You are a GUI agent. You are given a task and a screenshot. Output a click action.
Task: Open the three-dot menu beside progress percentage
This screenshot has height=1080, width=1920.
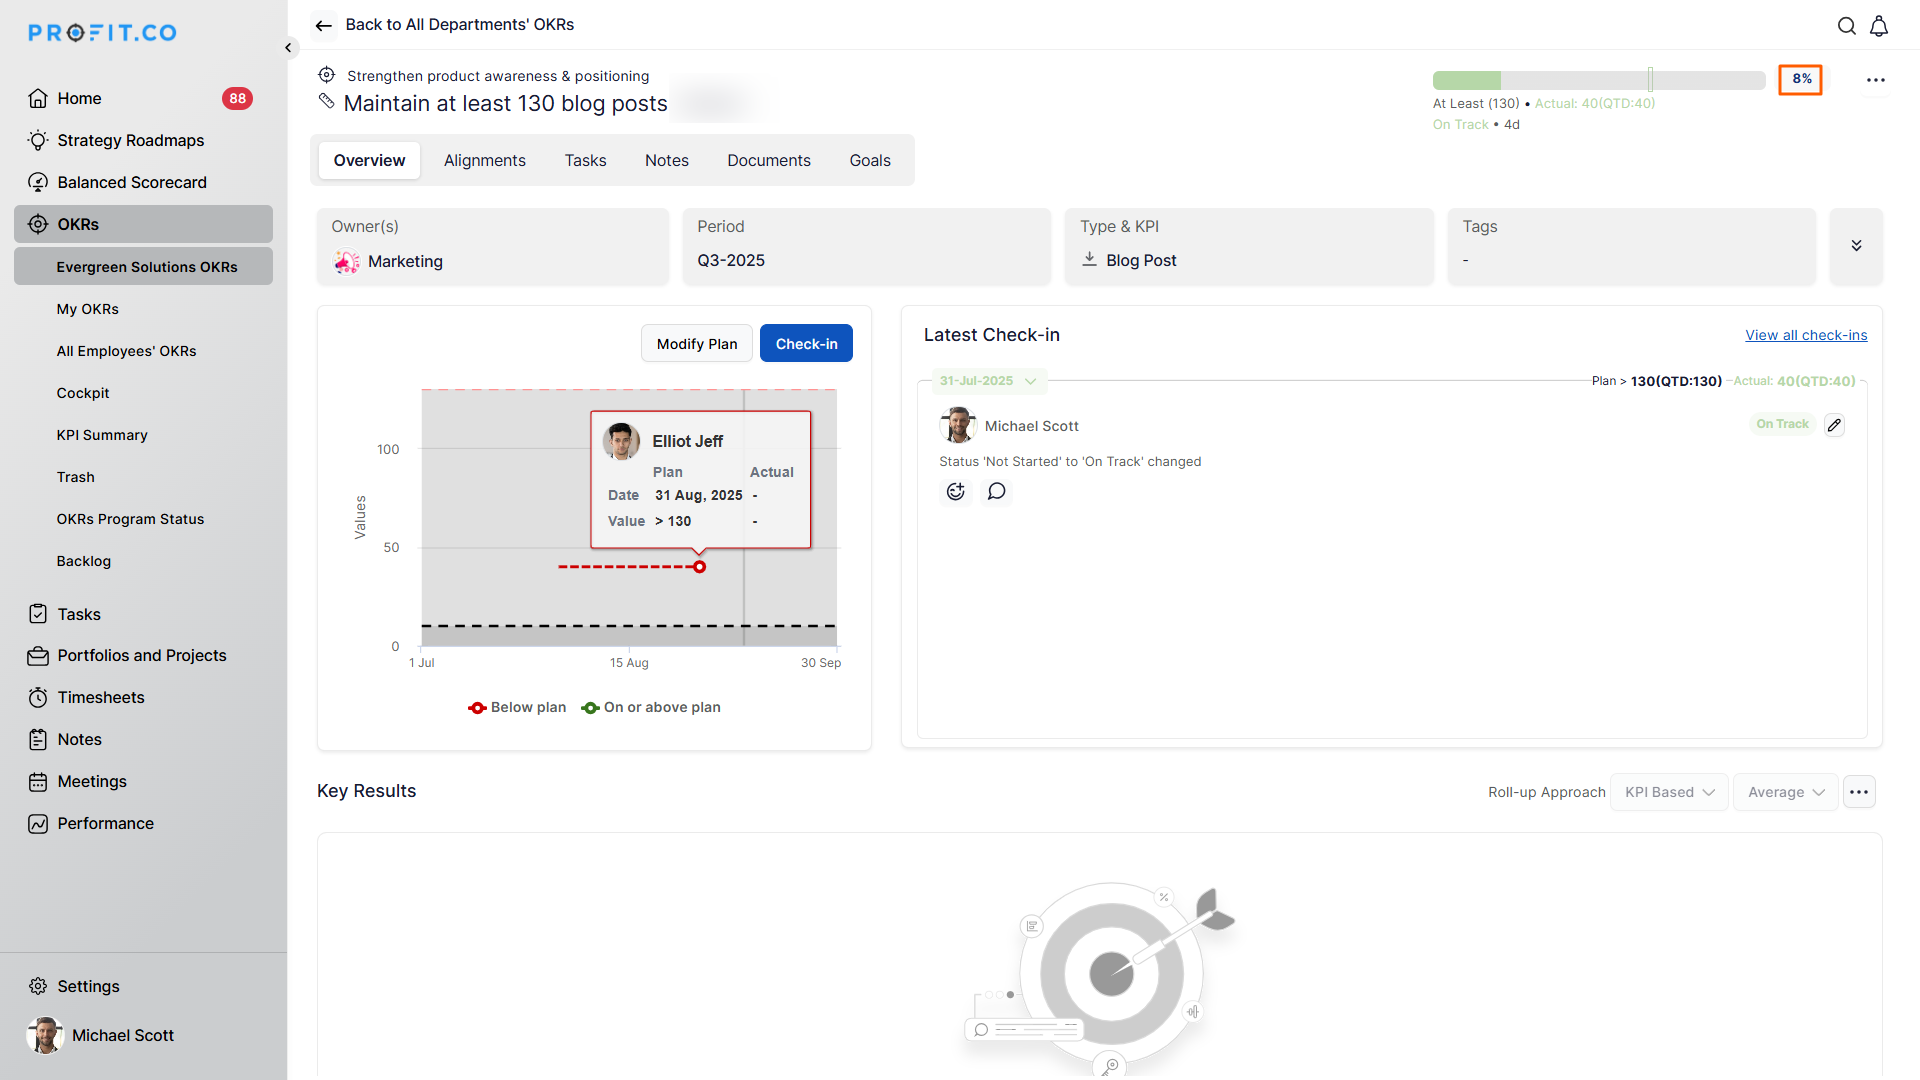pos(1875,80)
